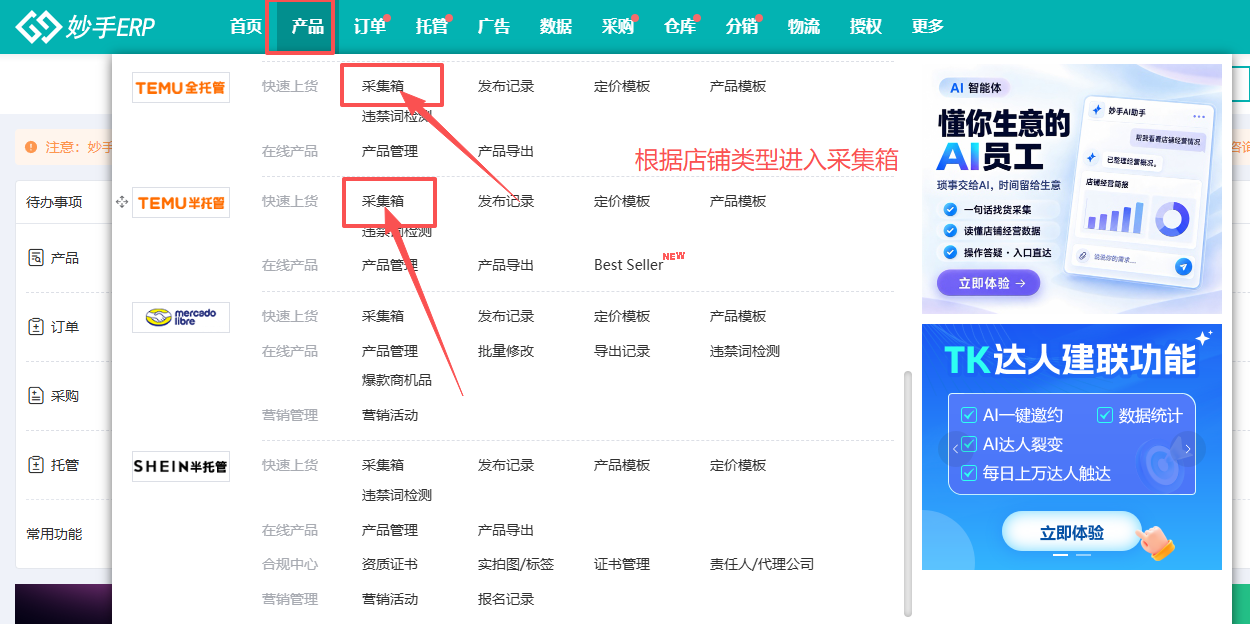Image resolution: width=1250 pixels, height=624 pixels.
Task: Open 违禁词检测 under Mercado Libre
Action: (x=745, y=351)
